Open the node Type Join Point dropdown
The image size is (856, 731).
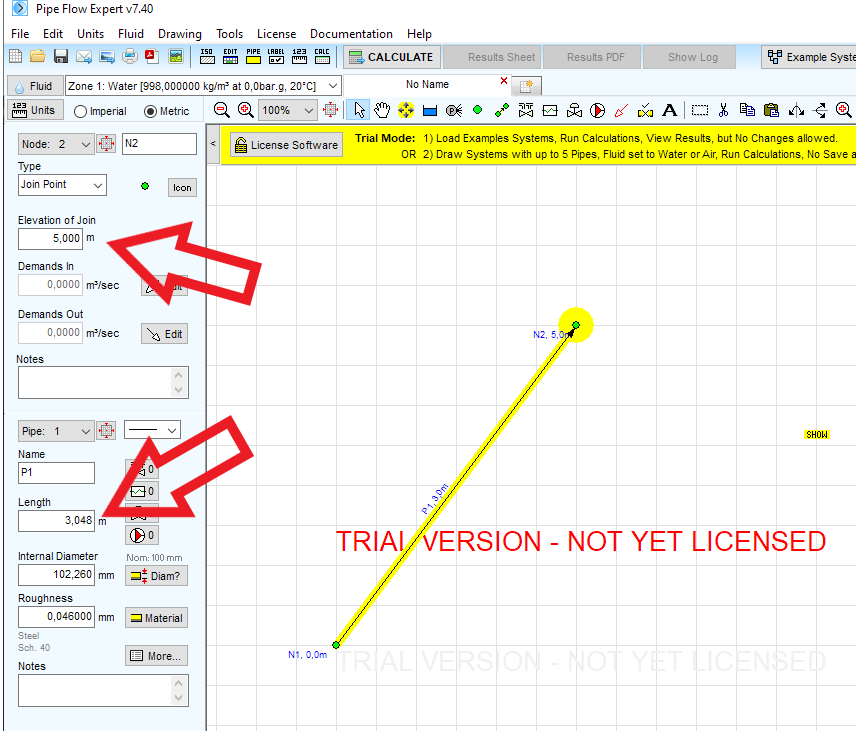(x=62, y=185)
